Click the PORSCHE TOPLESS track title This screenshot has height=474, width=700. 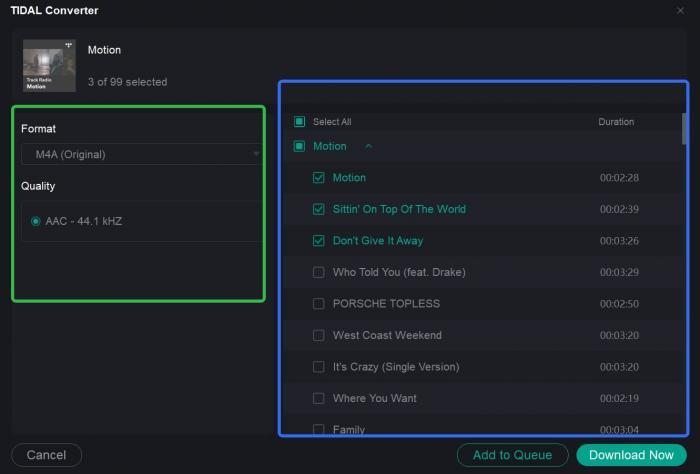point(386,304)
